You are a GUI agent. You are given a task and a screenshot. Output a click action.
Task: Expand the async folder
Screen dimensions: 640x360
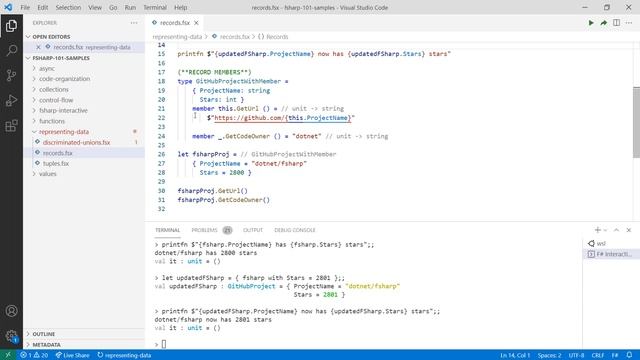pyautogui.click(x=47, y=69)
